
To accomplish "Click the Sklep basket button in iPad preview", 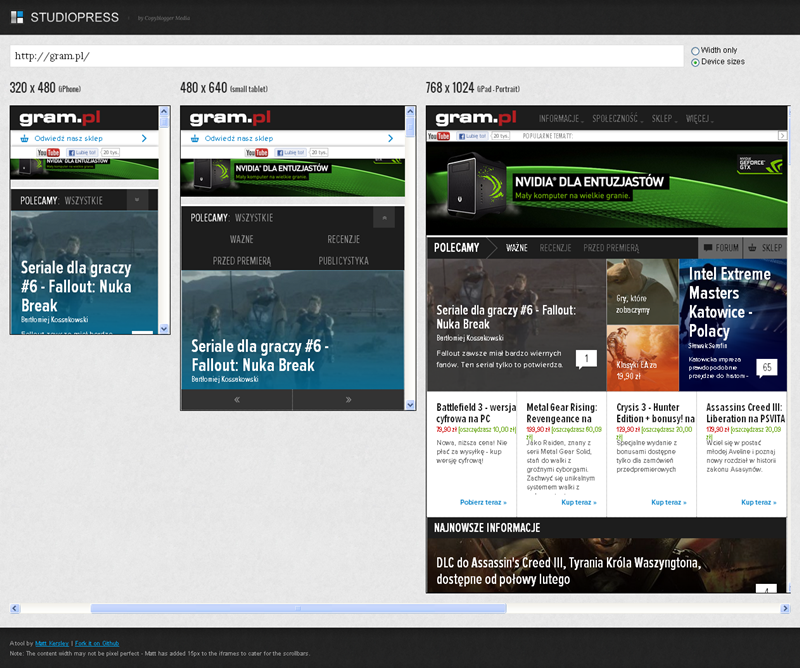I will (766, 248).
